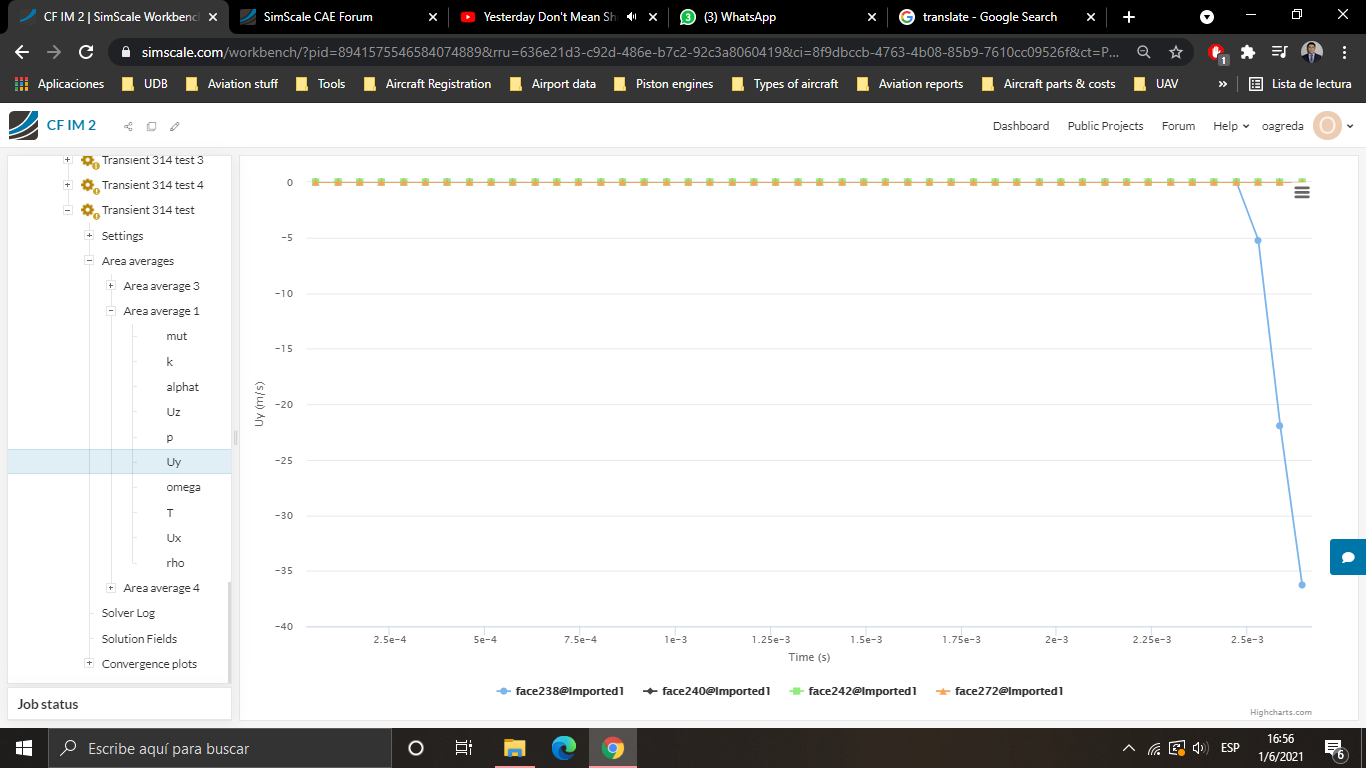Click the zoom magnifier icon in the address bar

pos(1144,52)
